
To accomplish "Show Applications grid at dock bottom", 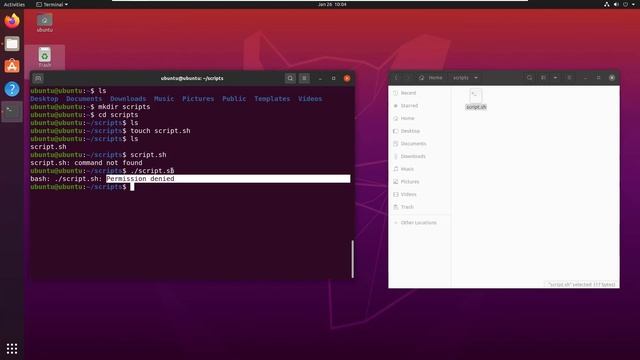I will (x=12, y=348).
